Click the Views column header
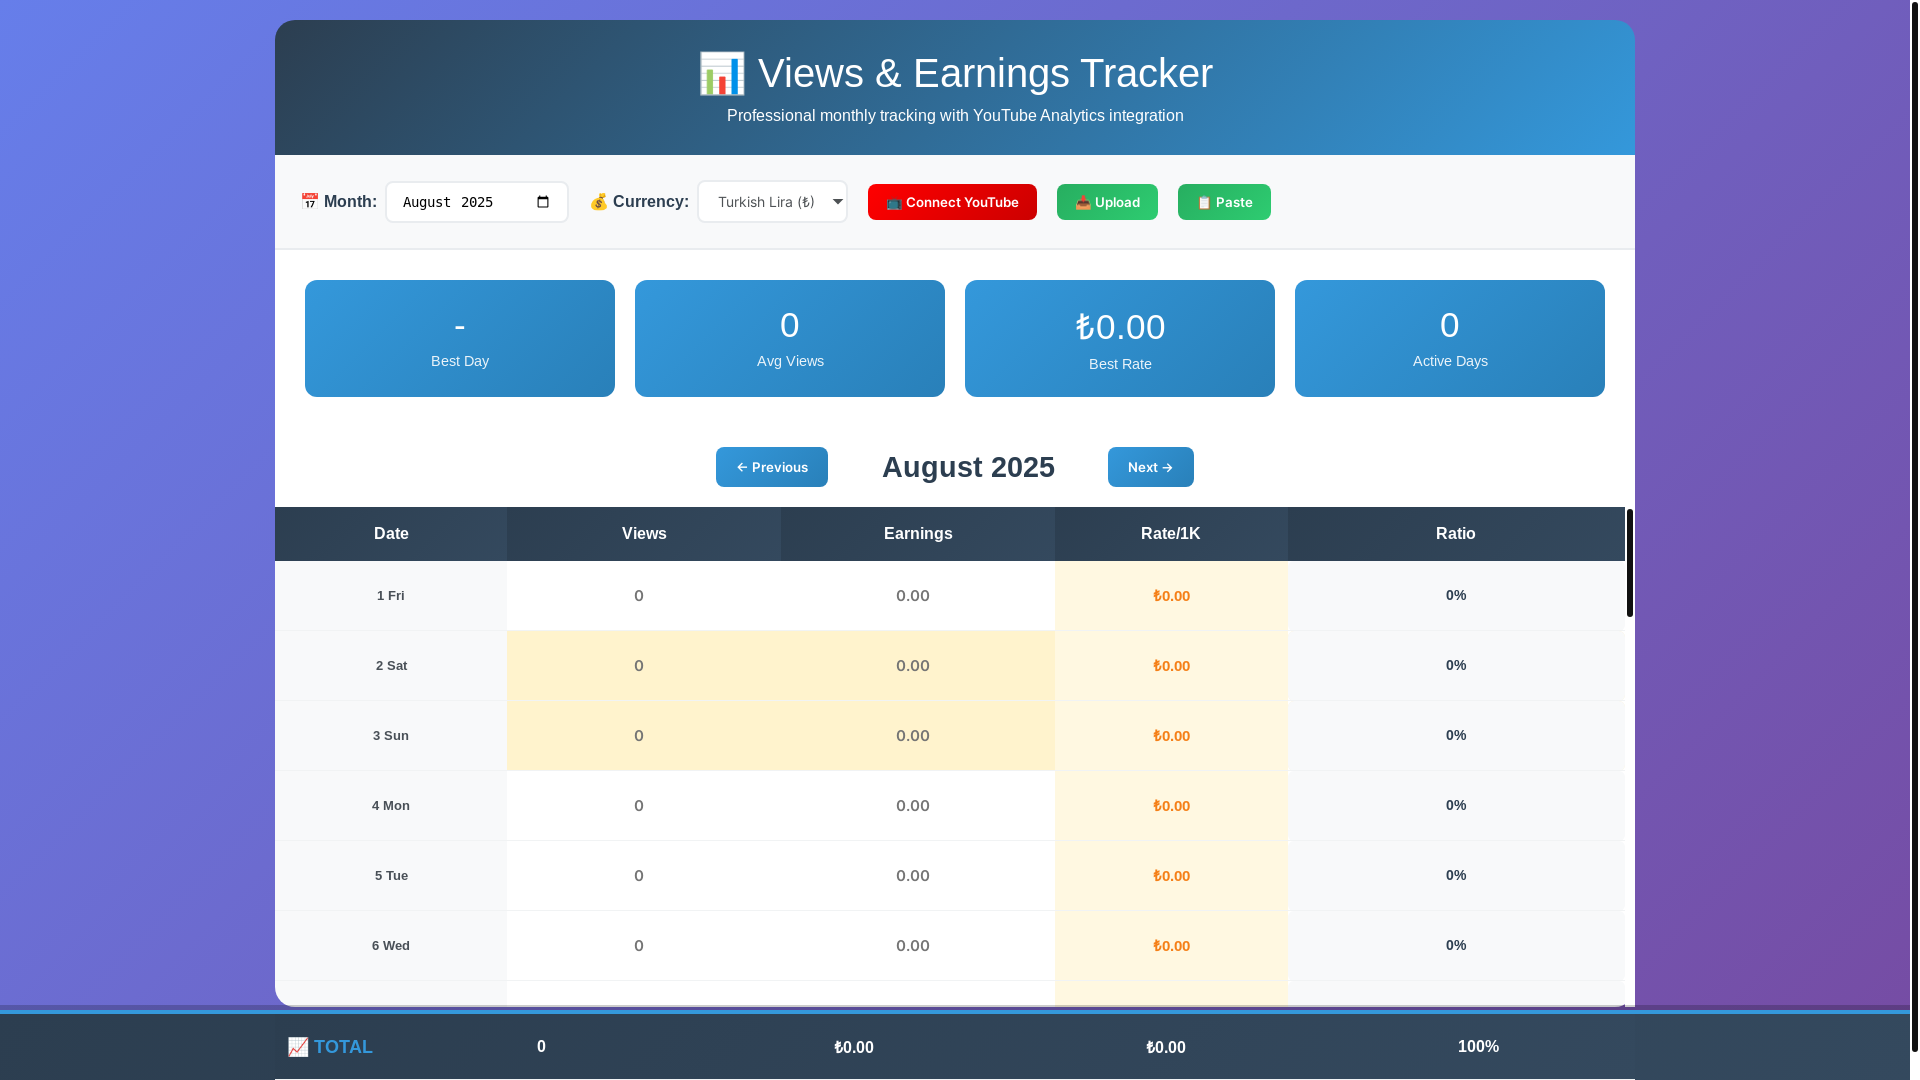Screen dimensions: 1920x1080 click(x=644, y=534)
